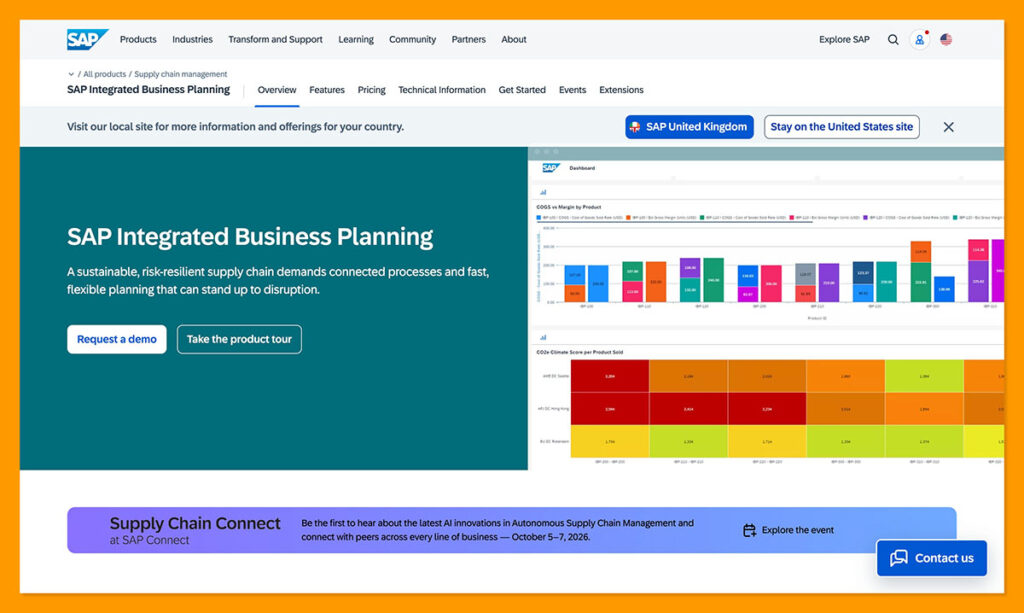Click Stay on the United States site

(x=841, y=127)
